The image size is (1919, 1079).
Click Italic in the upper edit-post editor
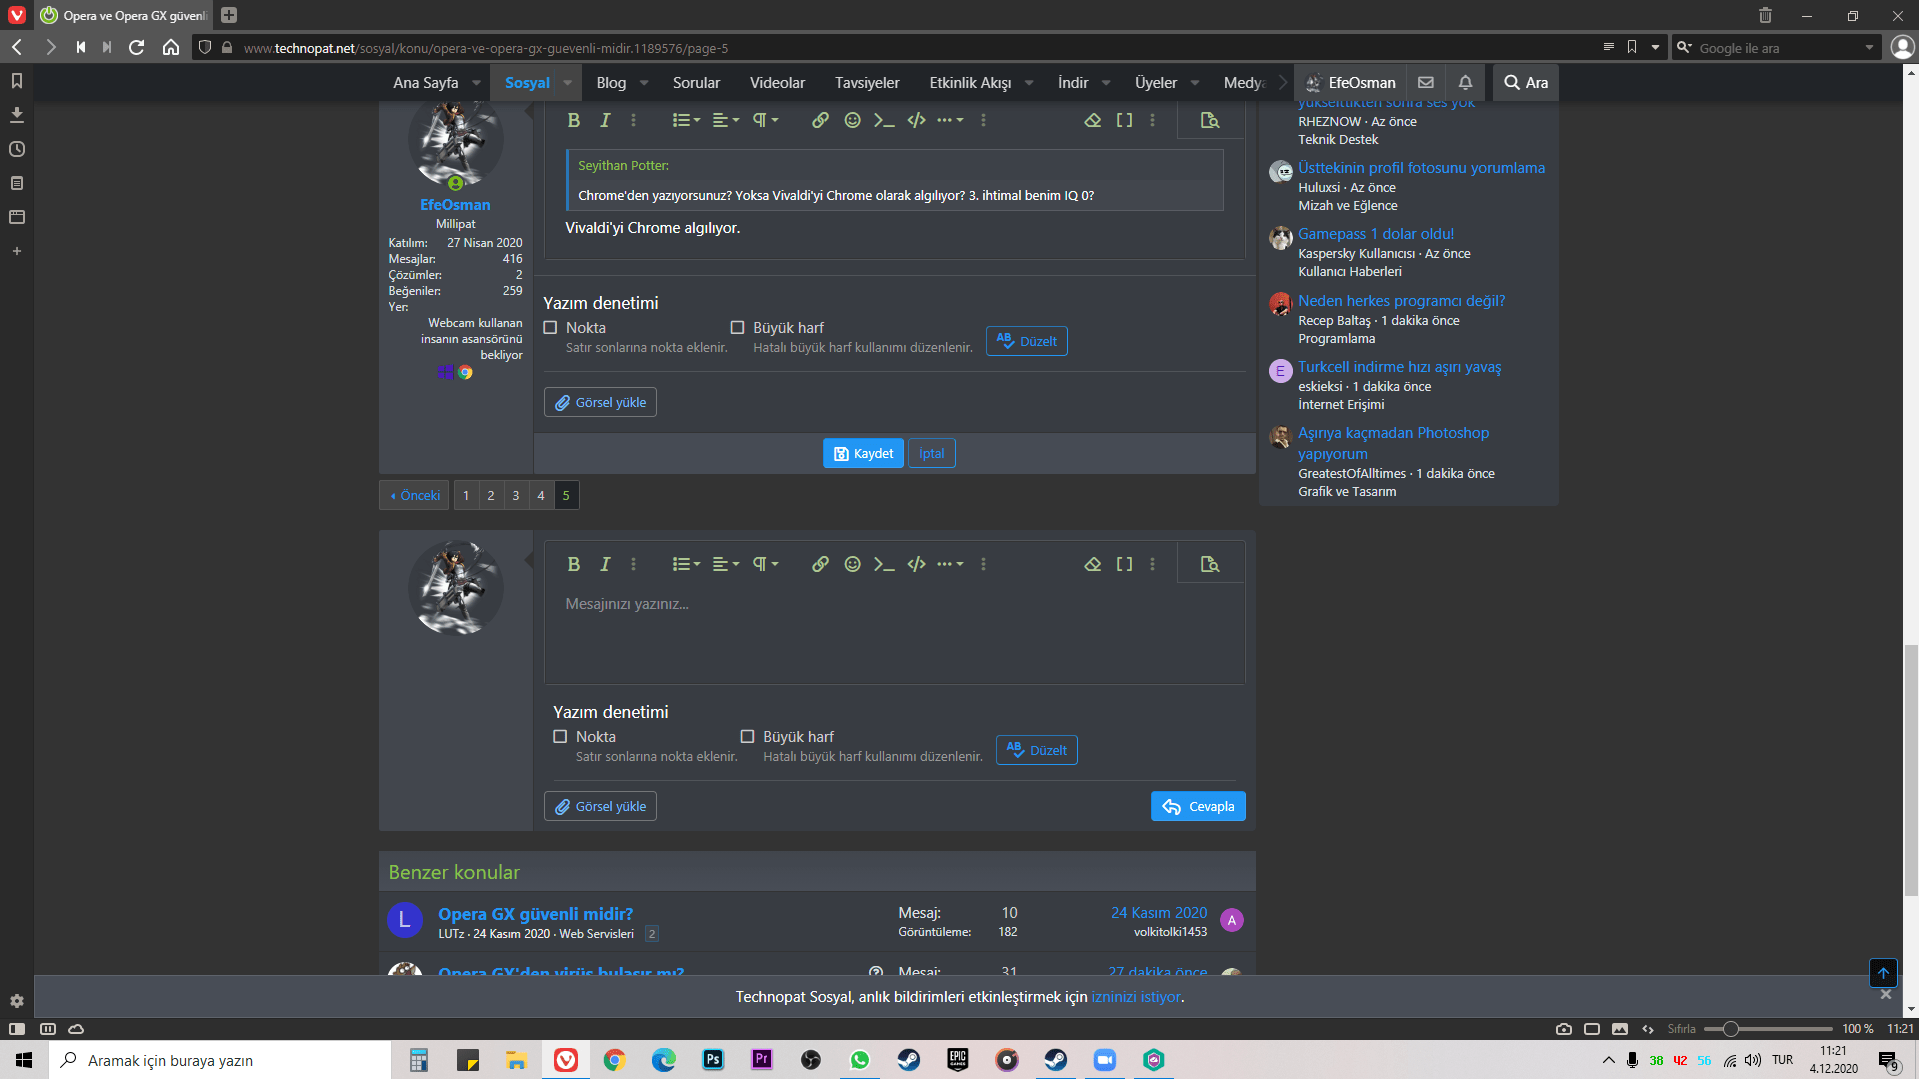click(x=605, y=120)
